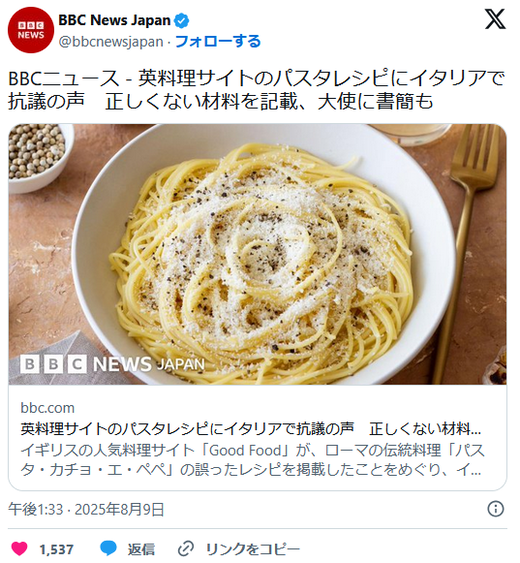Click the BBC News Japan display name
This screenshot has width=520, height=563.
coord(114,20)
